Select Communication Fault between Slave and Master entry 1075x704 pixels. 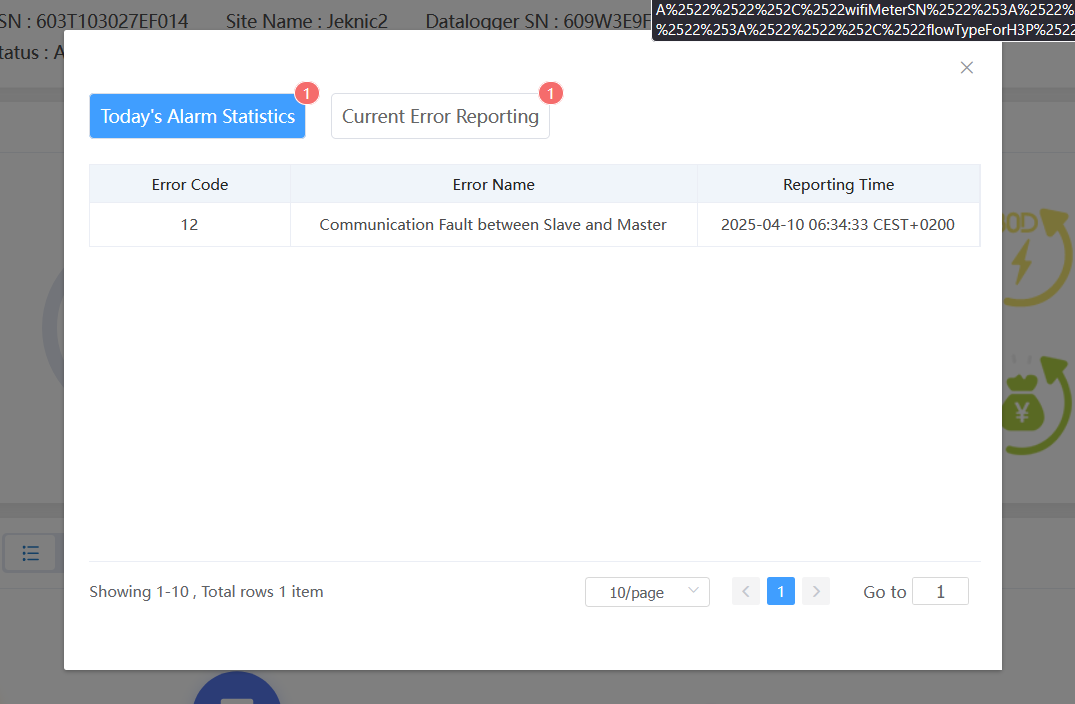click(493, 225)
